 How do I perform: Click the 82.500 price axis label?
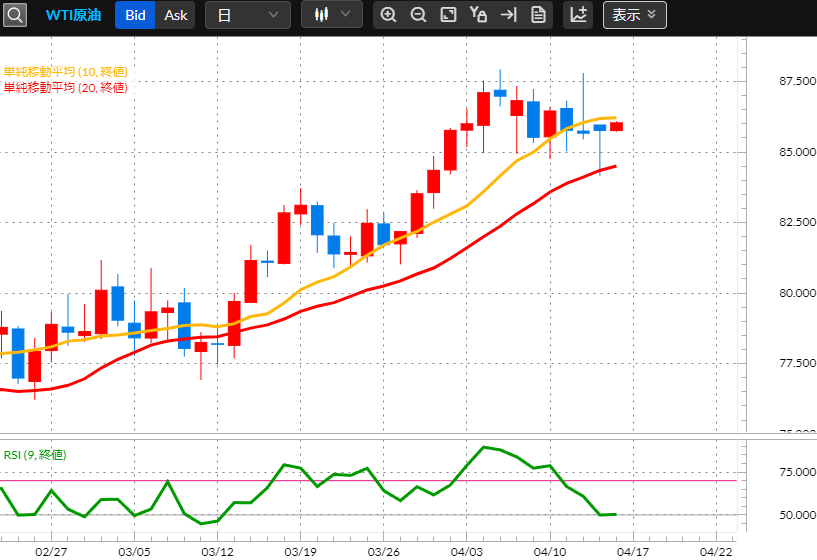[x=798, y=222]
